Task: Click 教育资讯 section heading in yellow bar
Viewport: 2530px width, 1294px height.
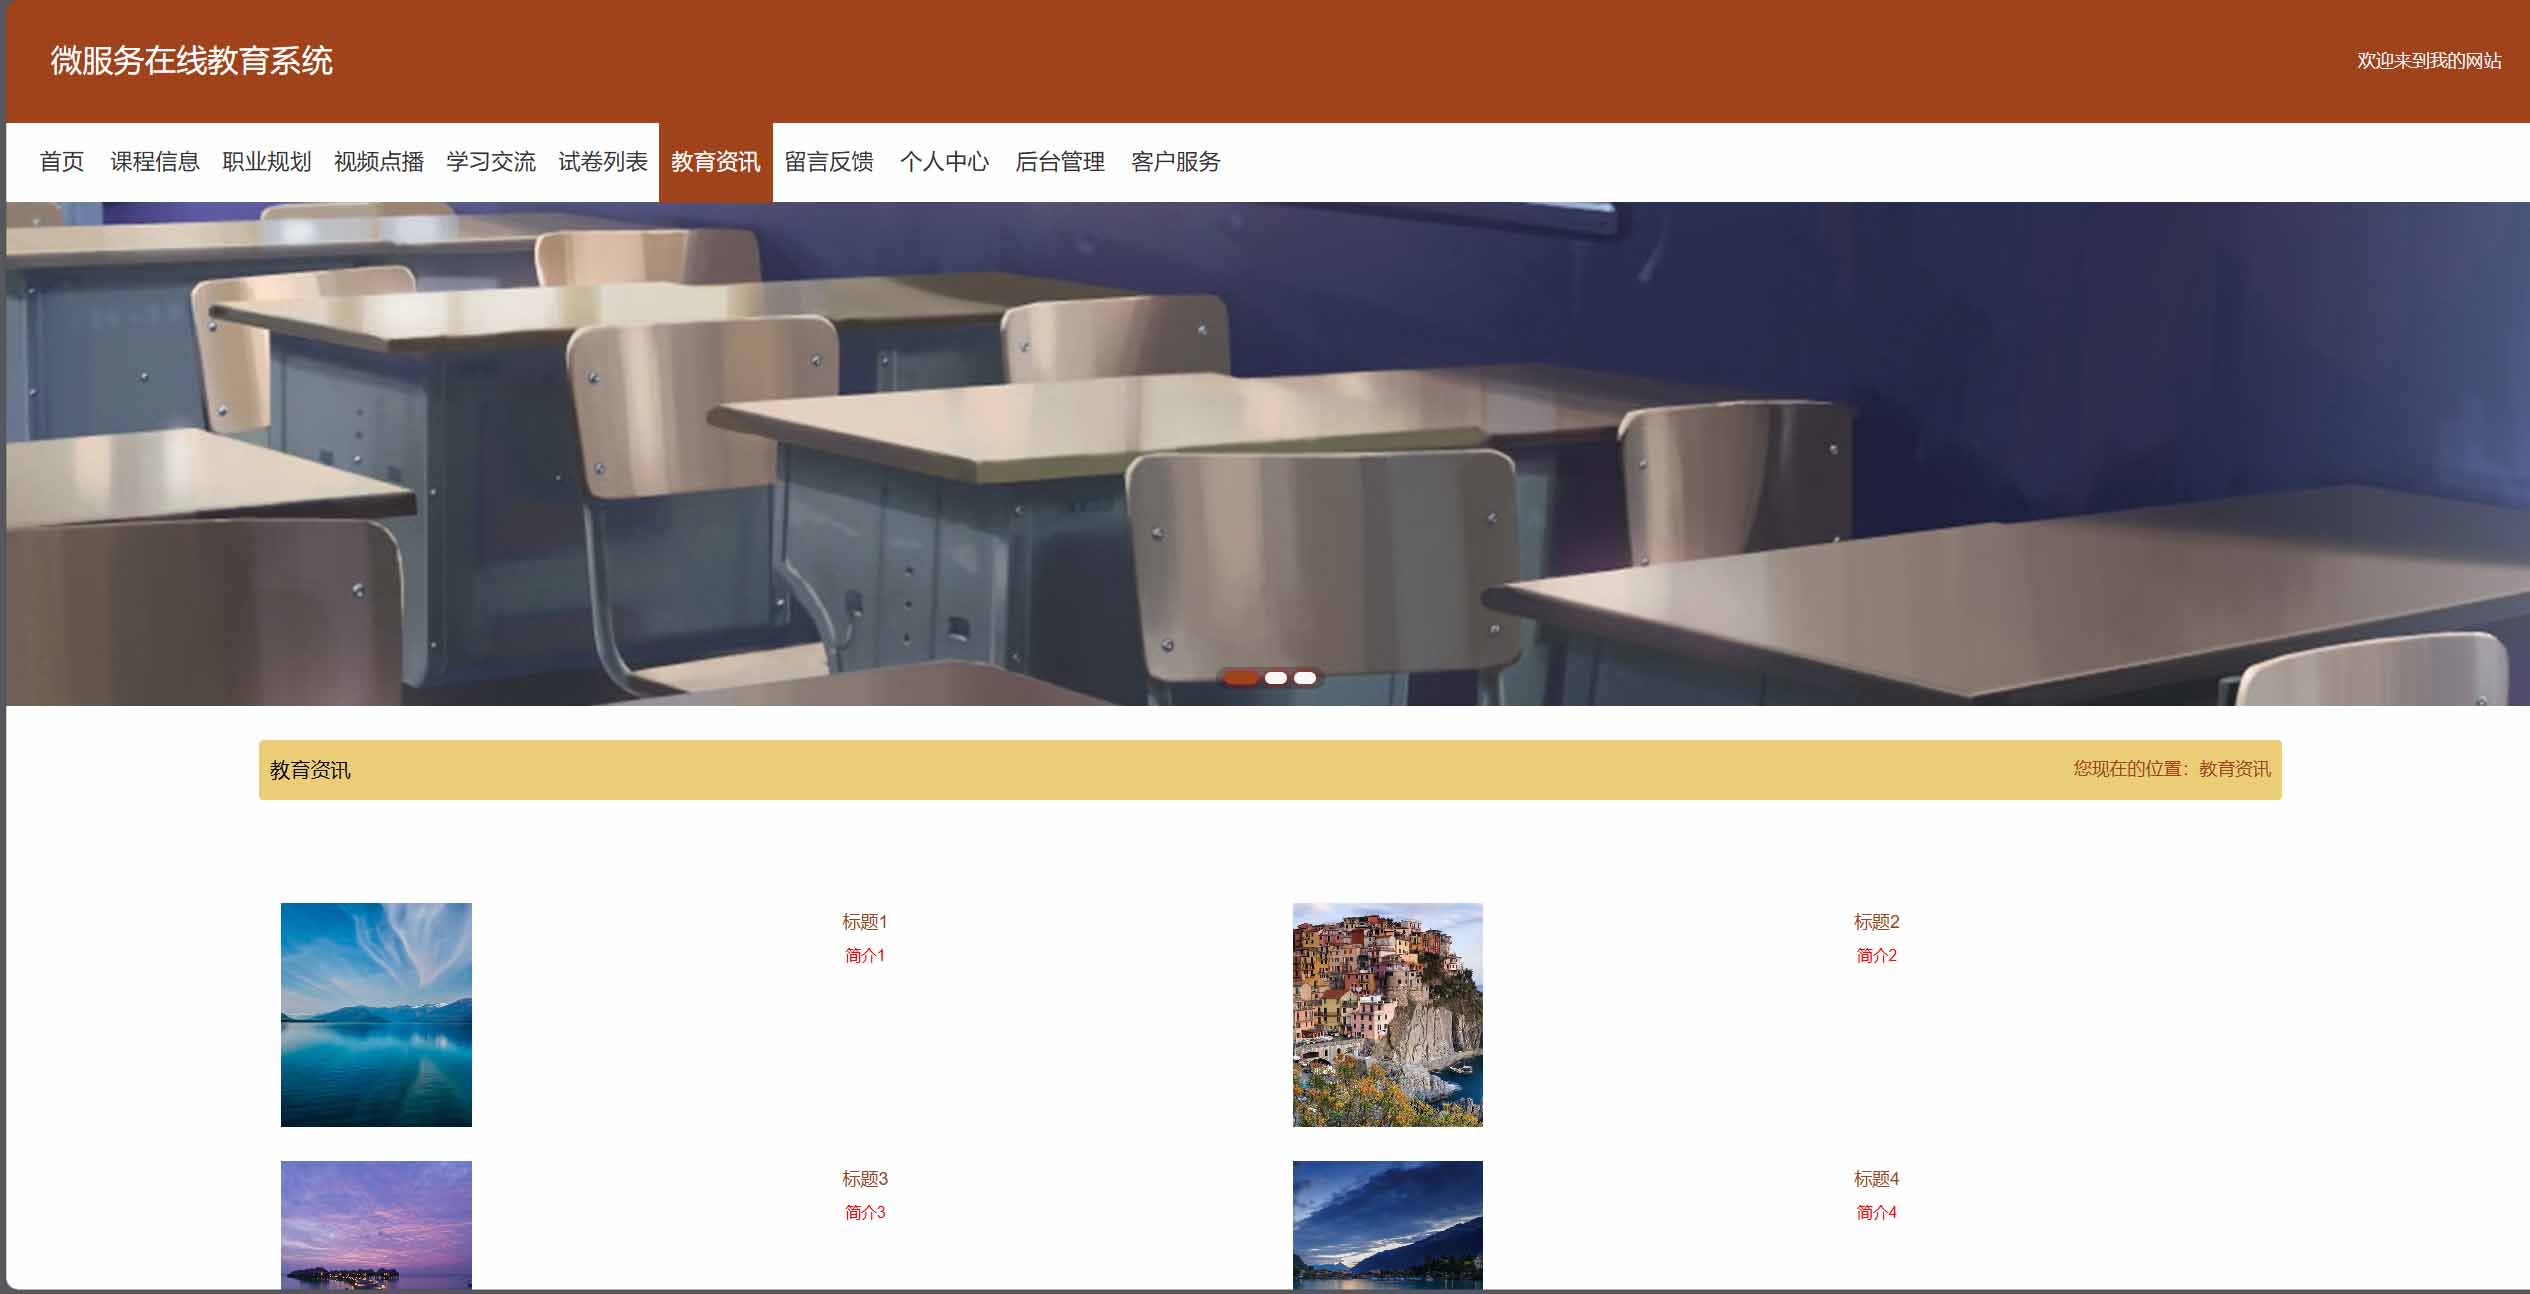Action: pyautogui.click(x=310, y=770)
